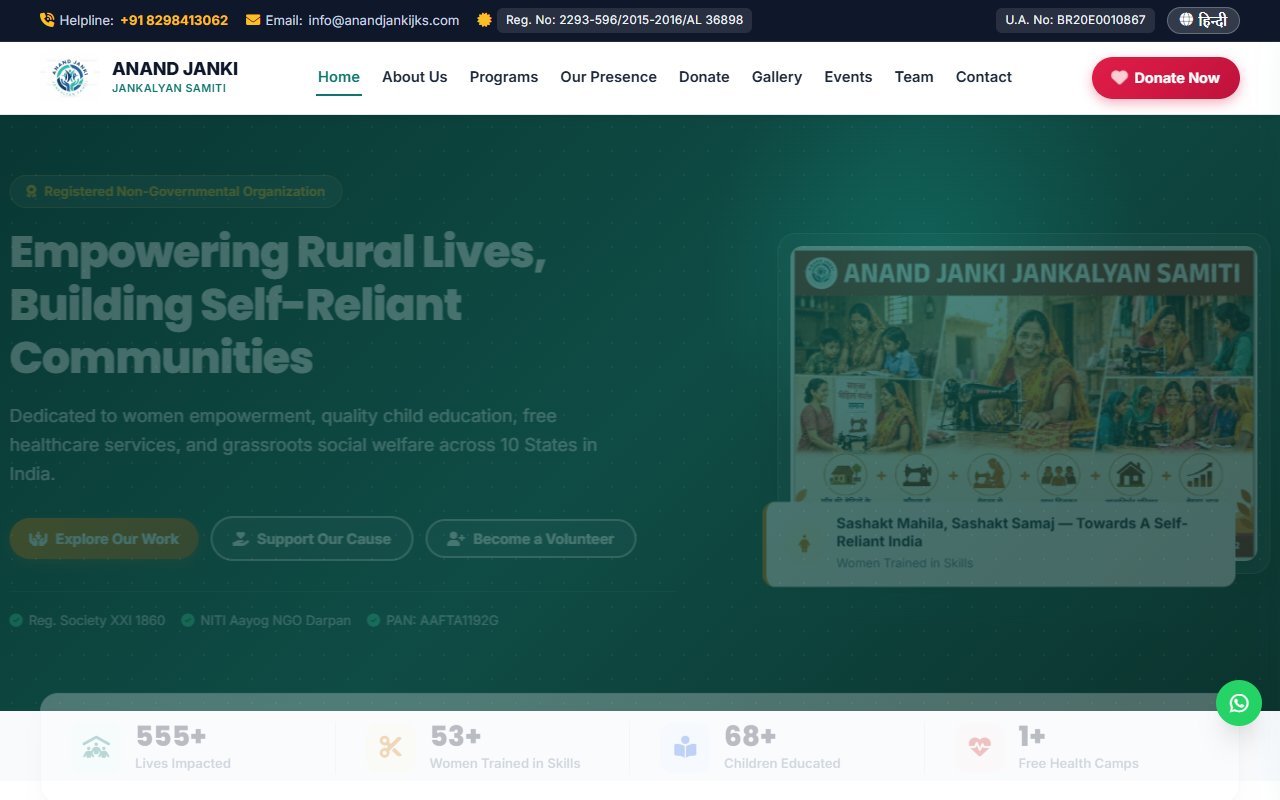Click the U.A. No BR20E0010867 badge
The height and width of the screenshot is (800, 1280).
(x=1075, y=20)
